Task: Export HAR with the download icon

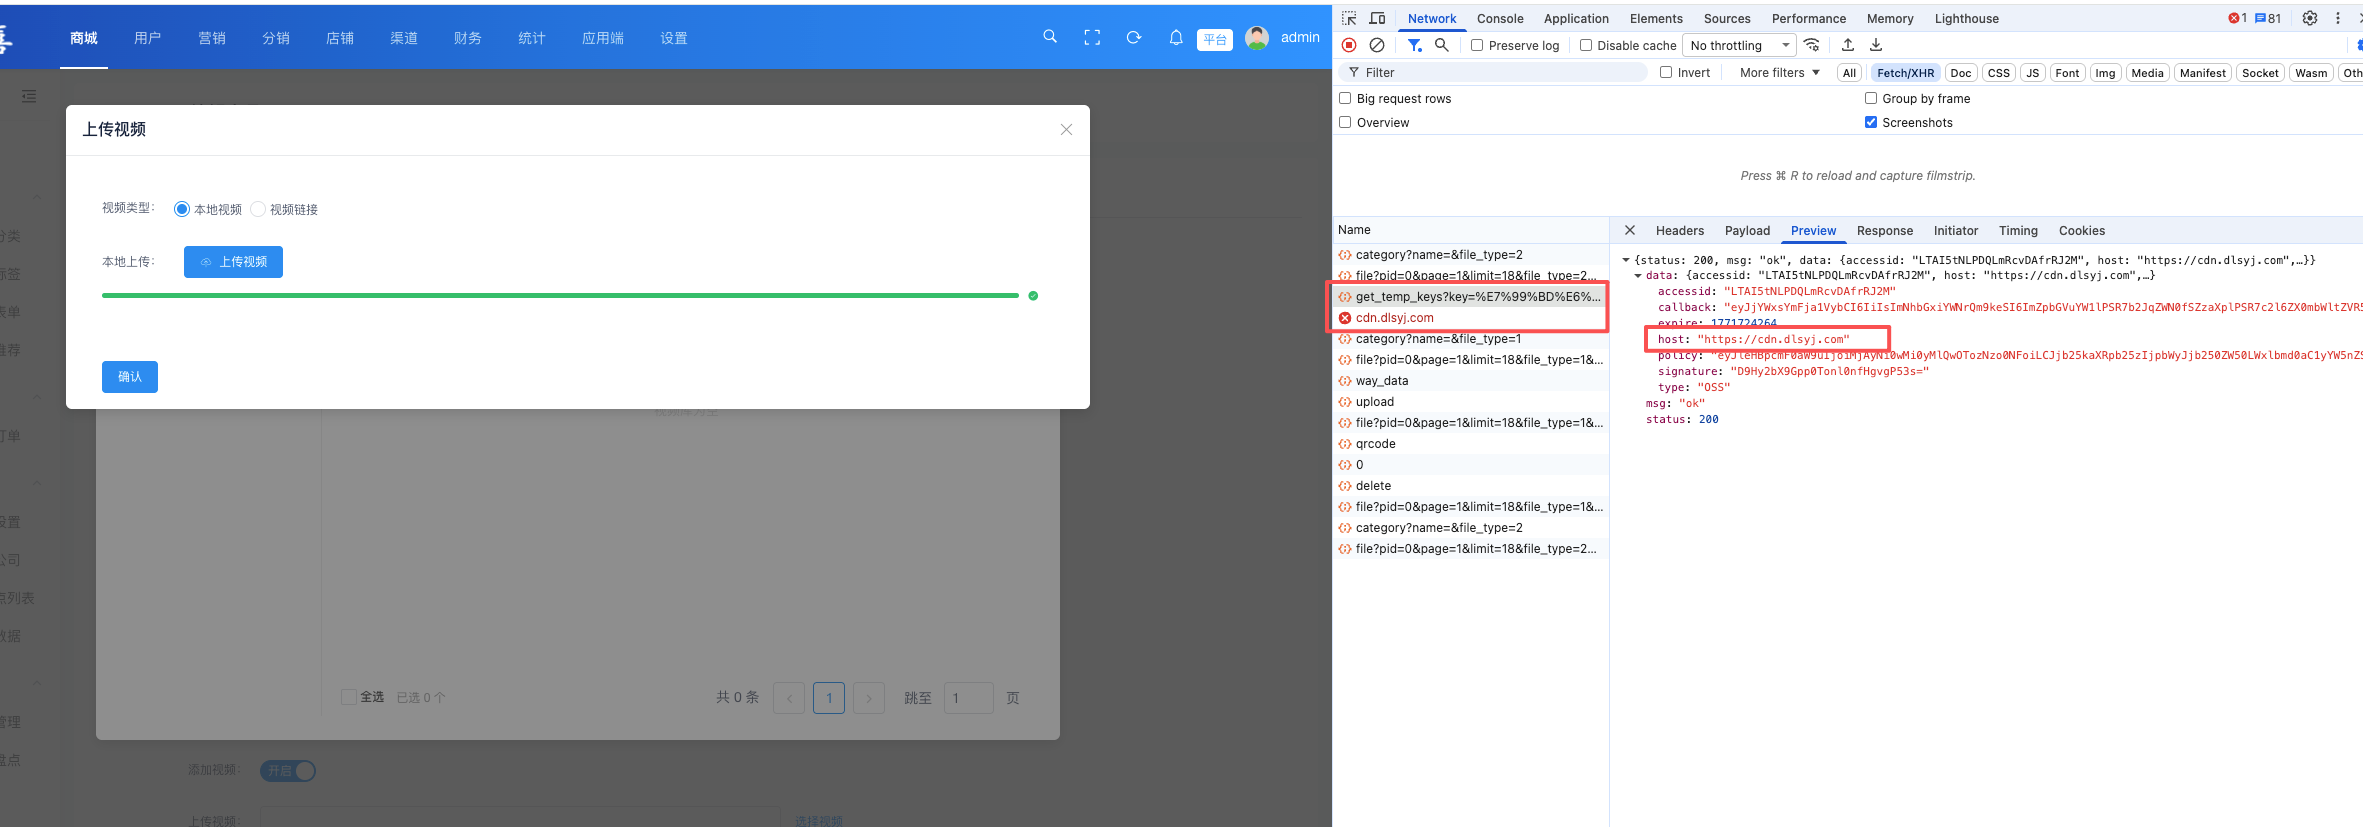Action: (1876, 45)
